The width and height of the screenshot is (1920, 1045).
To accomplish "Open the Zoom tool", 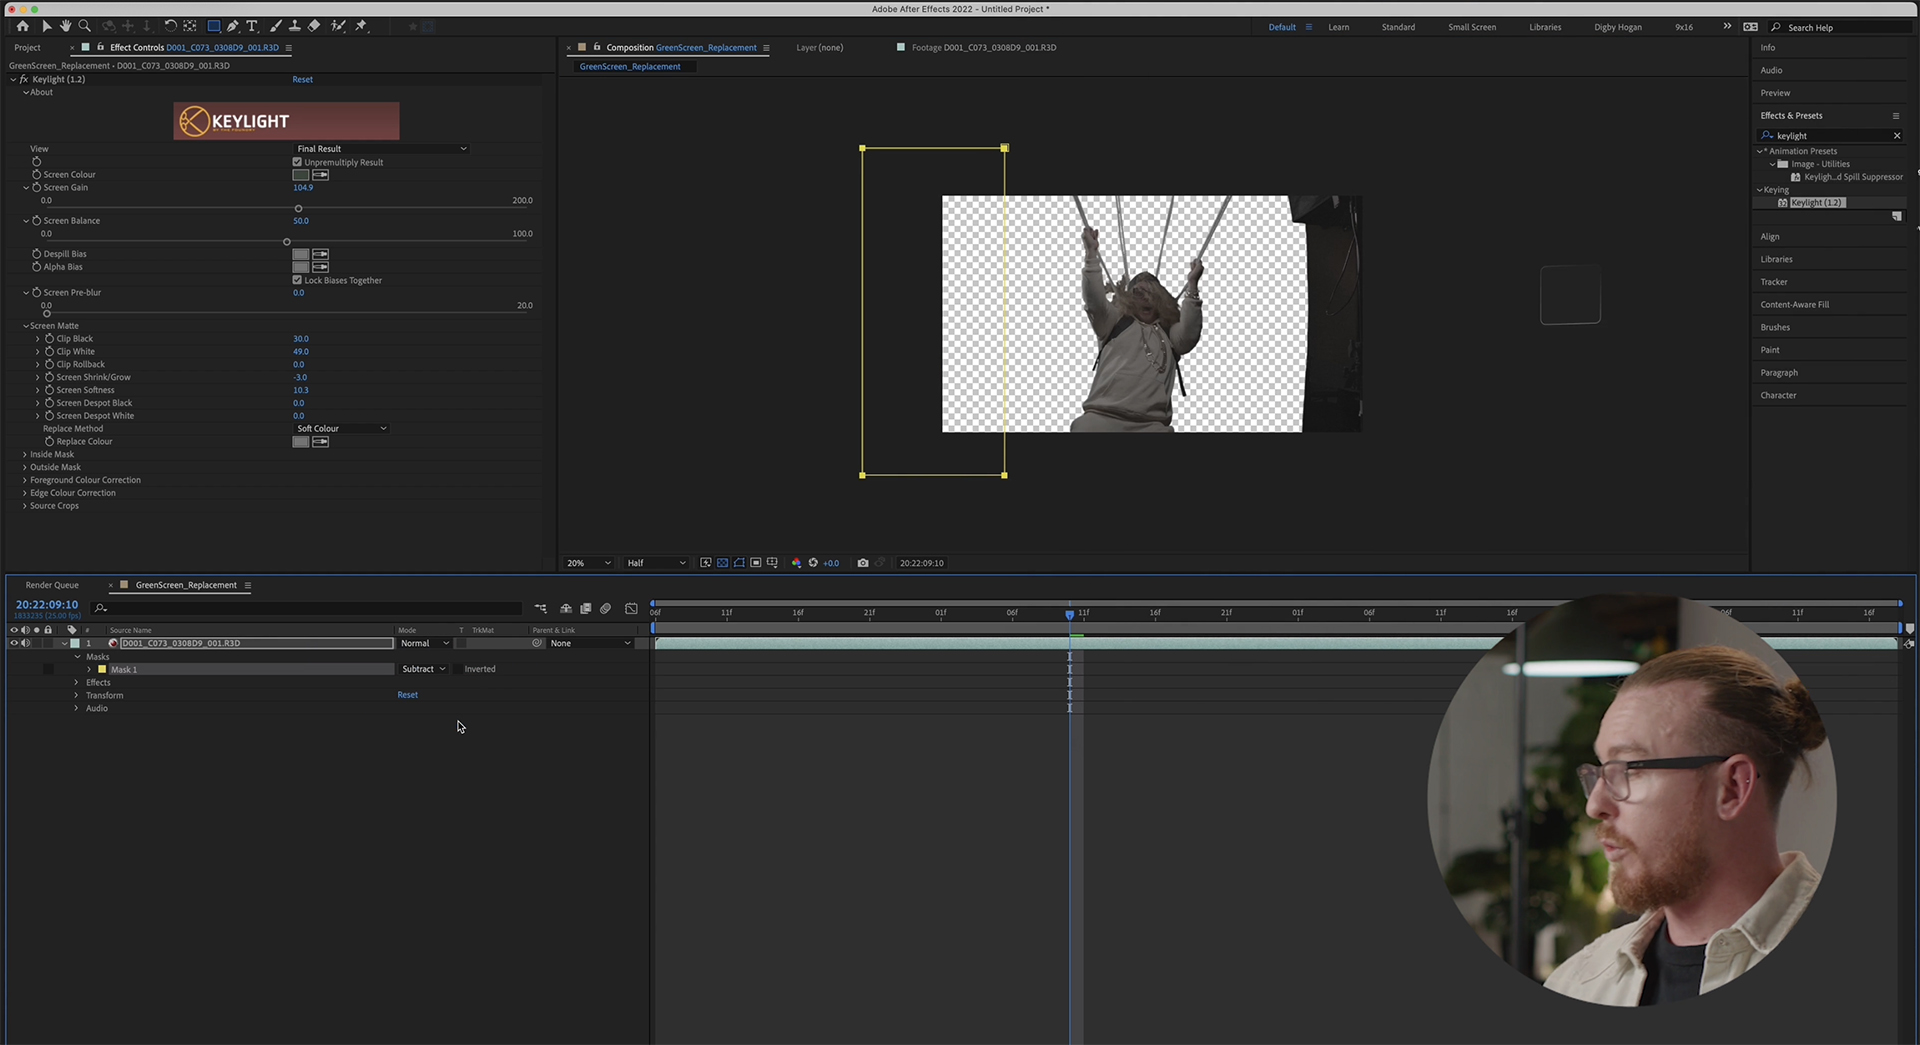I will click(x=84, y=26).
